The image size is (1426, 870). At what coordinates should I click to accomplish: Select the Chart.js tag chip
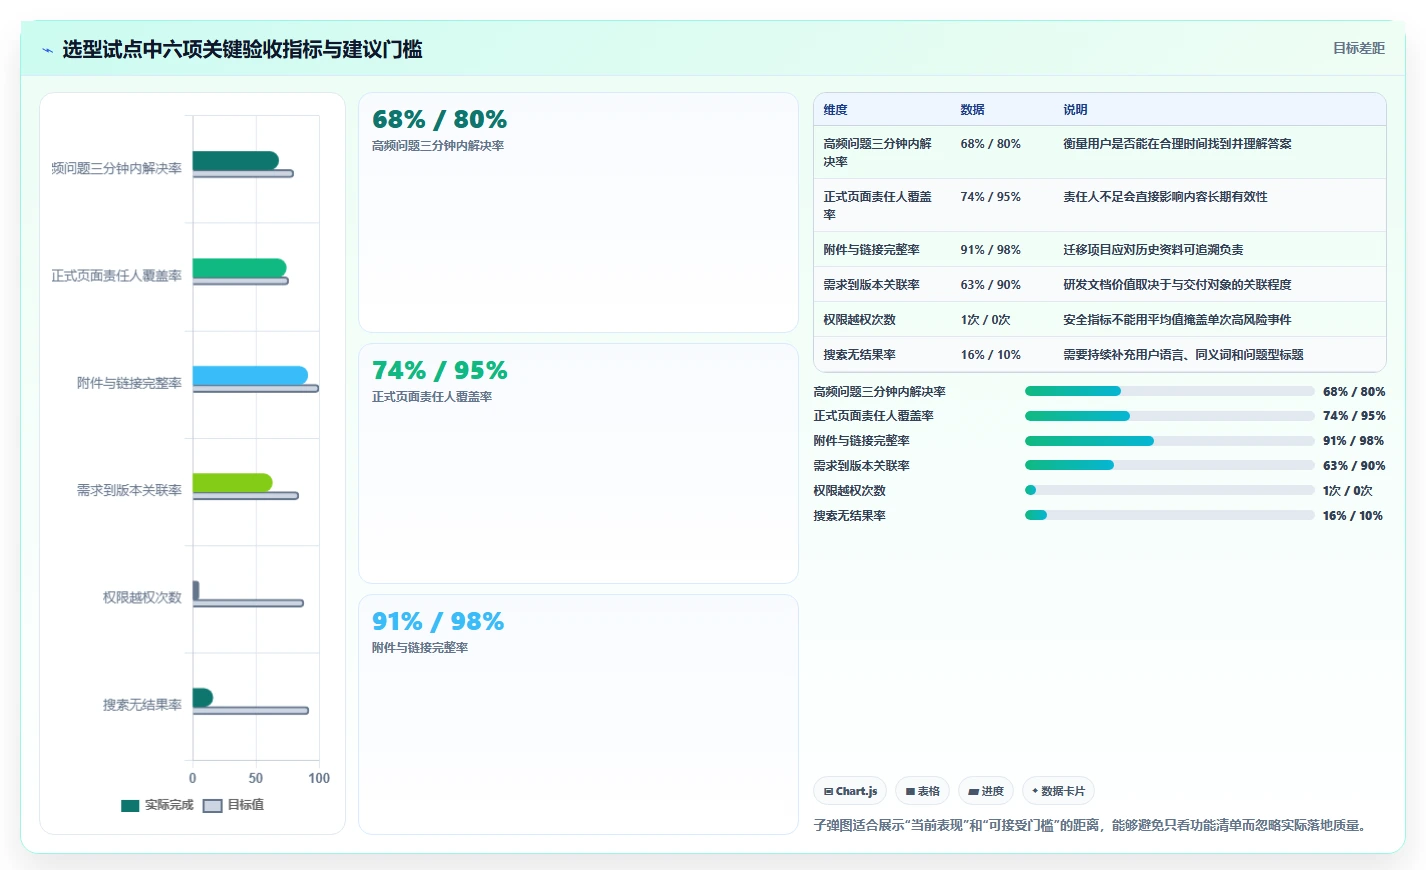[850, 791]
